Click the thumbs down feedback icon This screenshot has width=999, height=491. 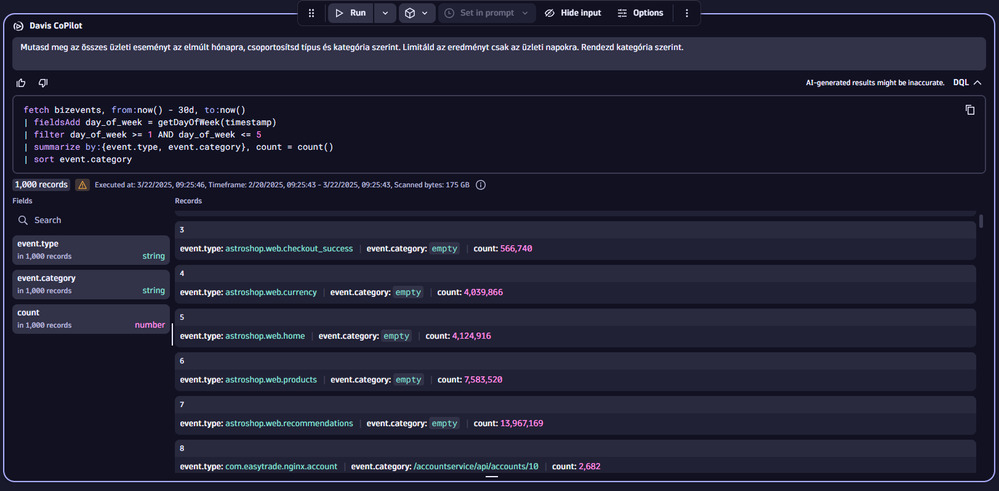pyautogui.click(x=43, y=83)
